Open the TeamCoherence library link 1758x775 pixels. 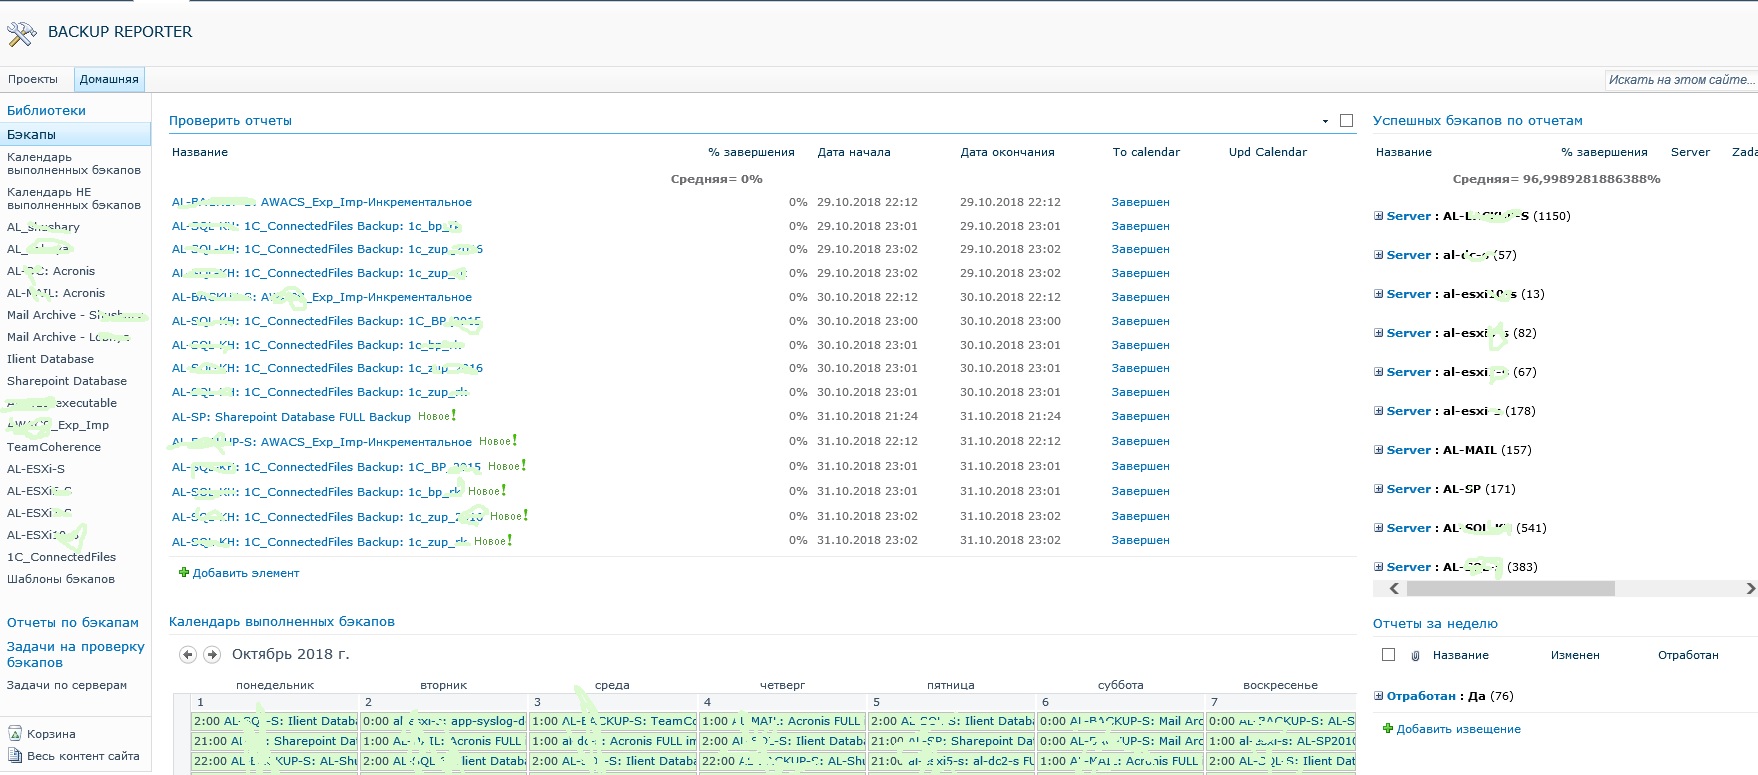(54, 447)
